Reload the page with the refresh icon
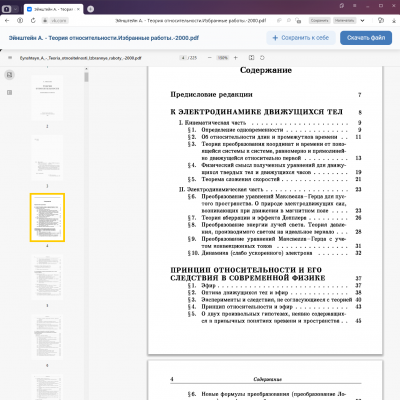The width and height of the screenshot is (400, 400). [x=33, y=21]
